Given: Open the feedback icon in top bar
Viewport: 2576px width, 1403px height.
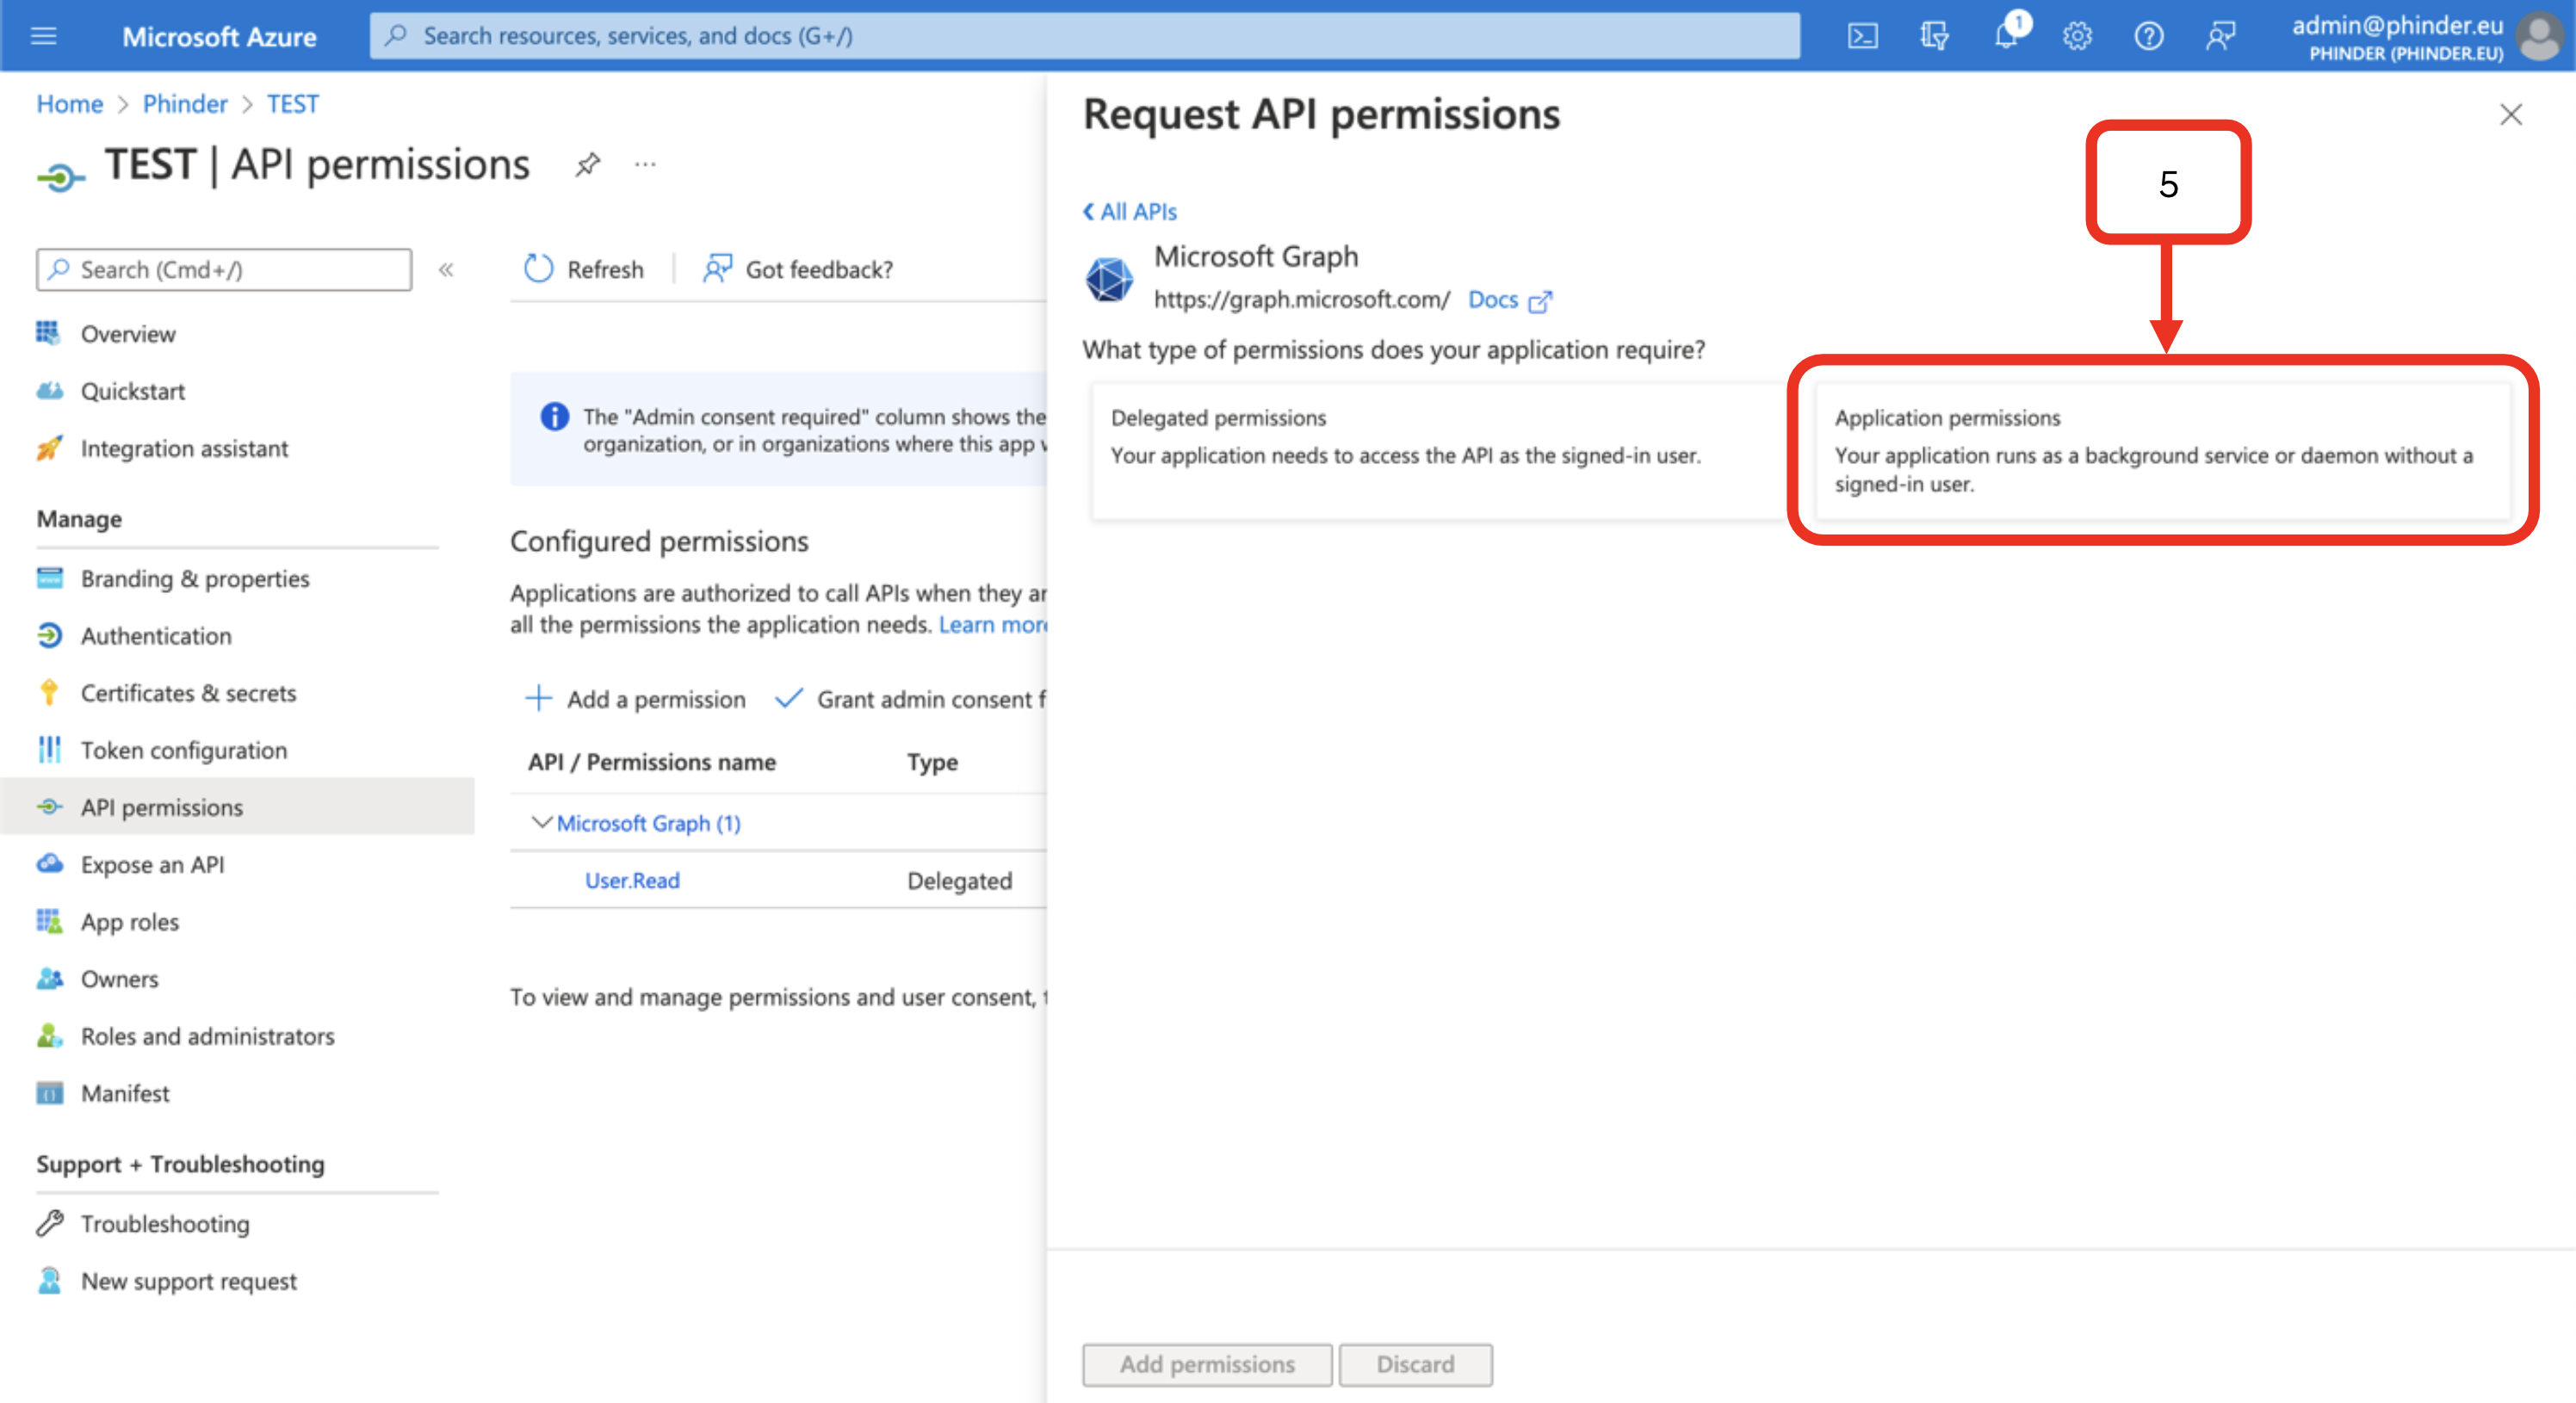Looking at the screenshot, I should 2220,37.
